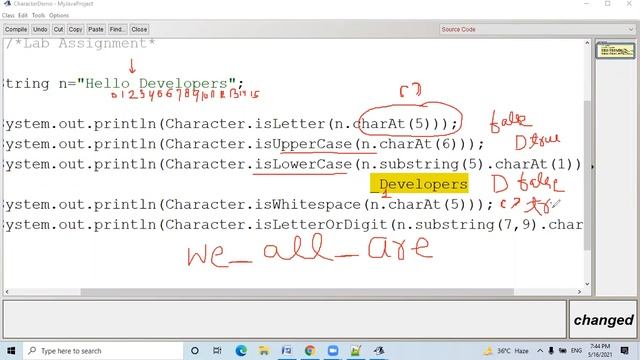Click the Paste button

point(96,29)
